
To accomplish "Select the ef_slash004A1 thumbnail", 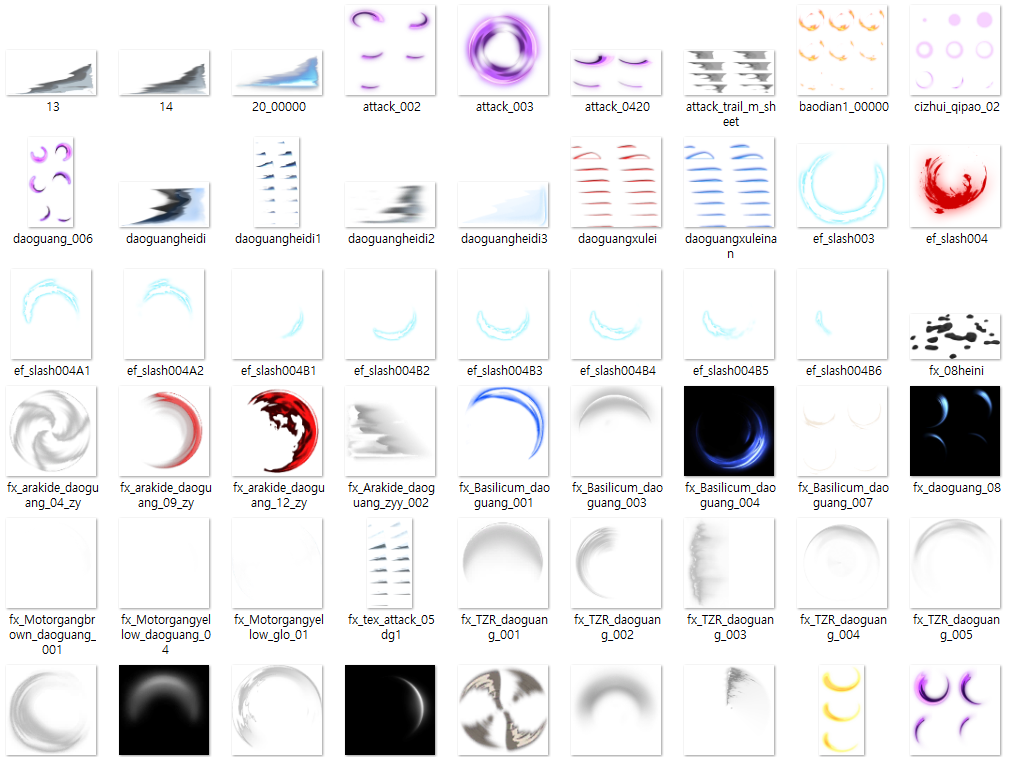I will [51, 314].
